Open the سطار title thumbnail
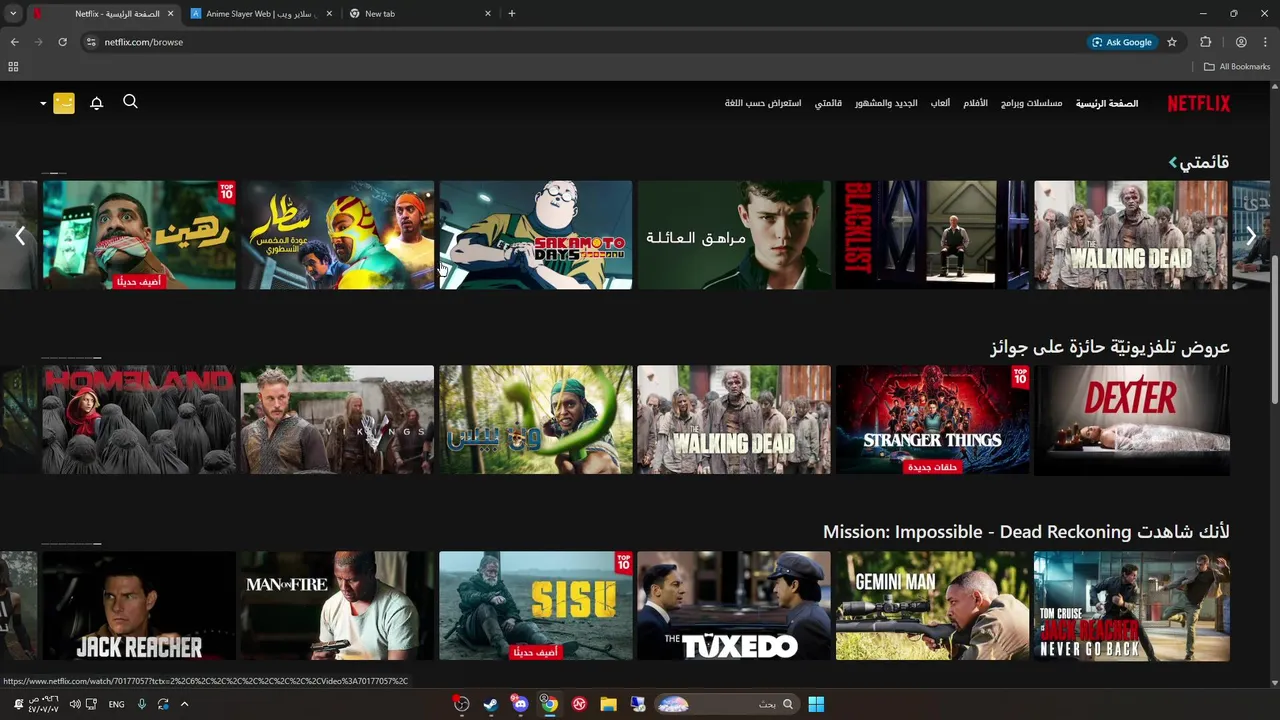 (337, 235)
